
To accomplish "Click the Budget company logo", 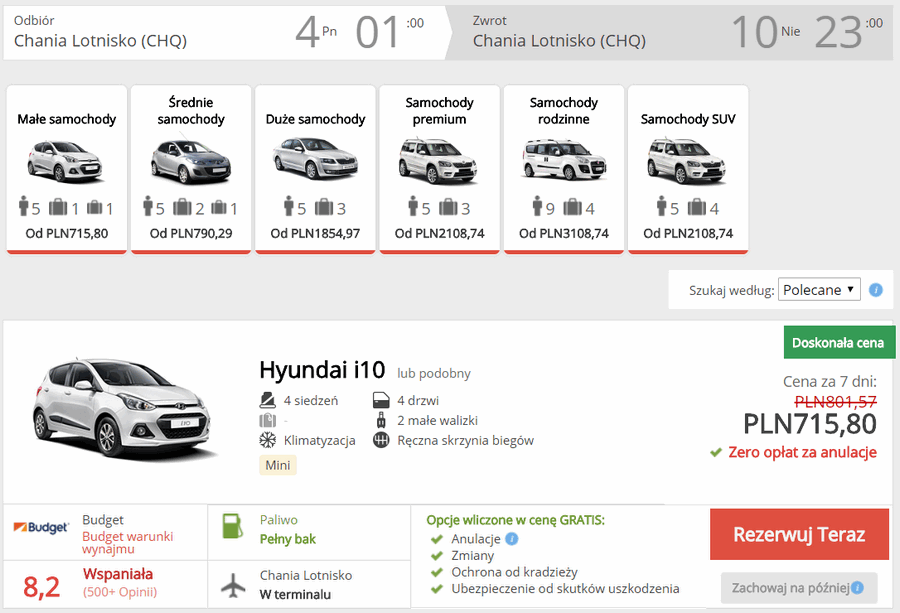I will (41, 527).
